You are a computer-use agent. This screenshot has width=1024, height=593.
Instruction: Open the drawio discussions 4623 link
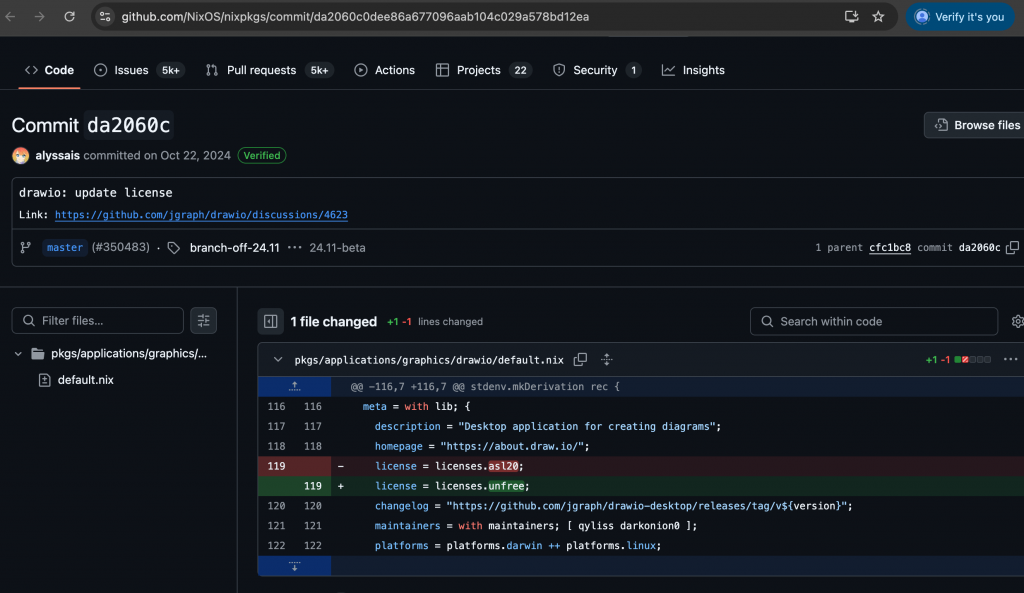201,215
